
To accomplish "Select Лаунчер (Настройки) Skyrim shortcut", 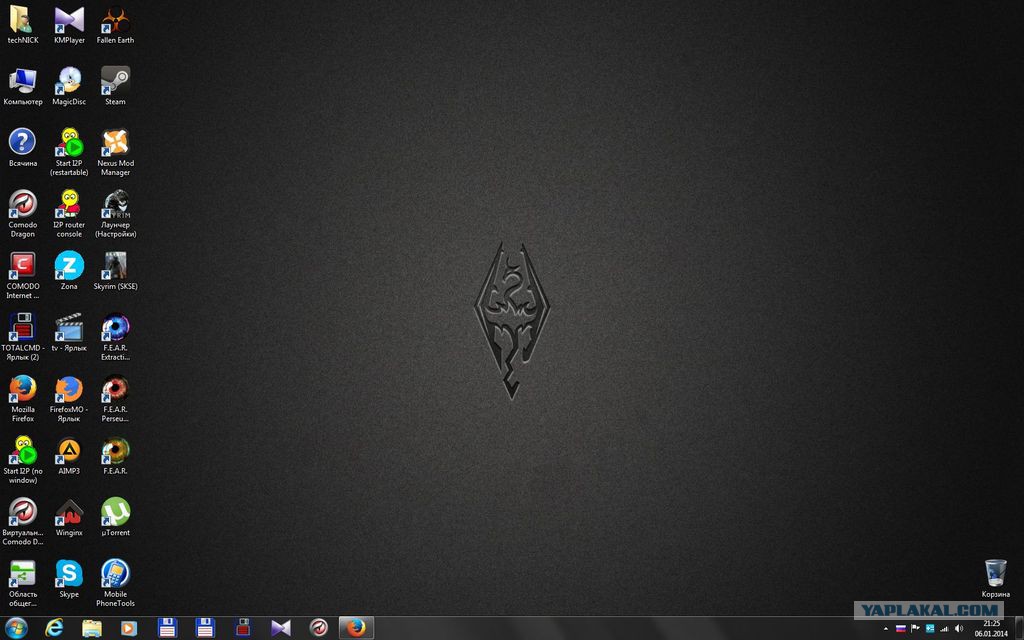I will pos(116,213).
